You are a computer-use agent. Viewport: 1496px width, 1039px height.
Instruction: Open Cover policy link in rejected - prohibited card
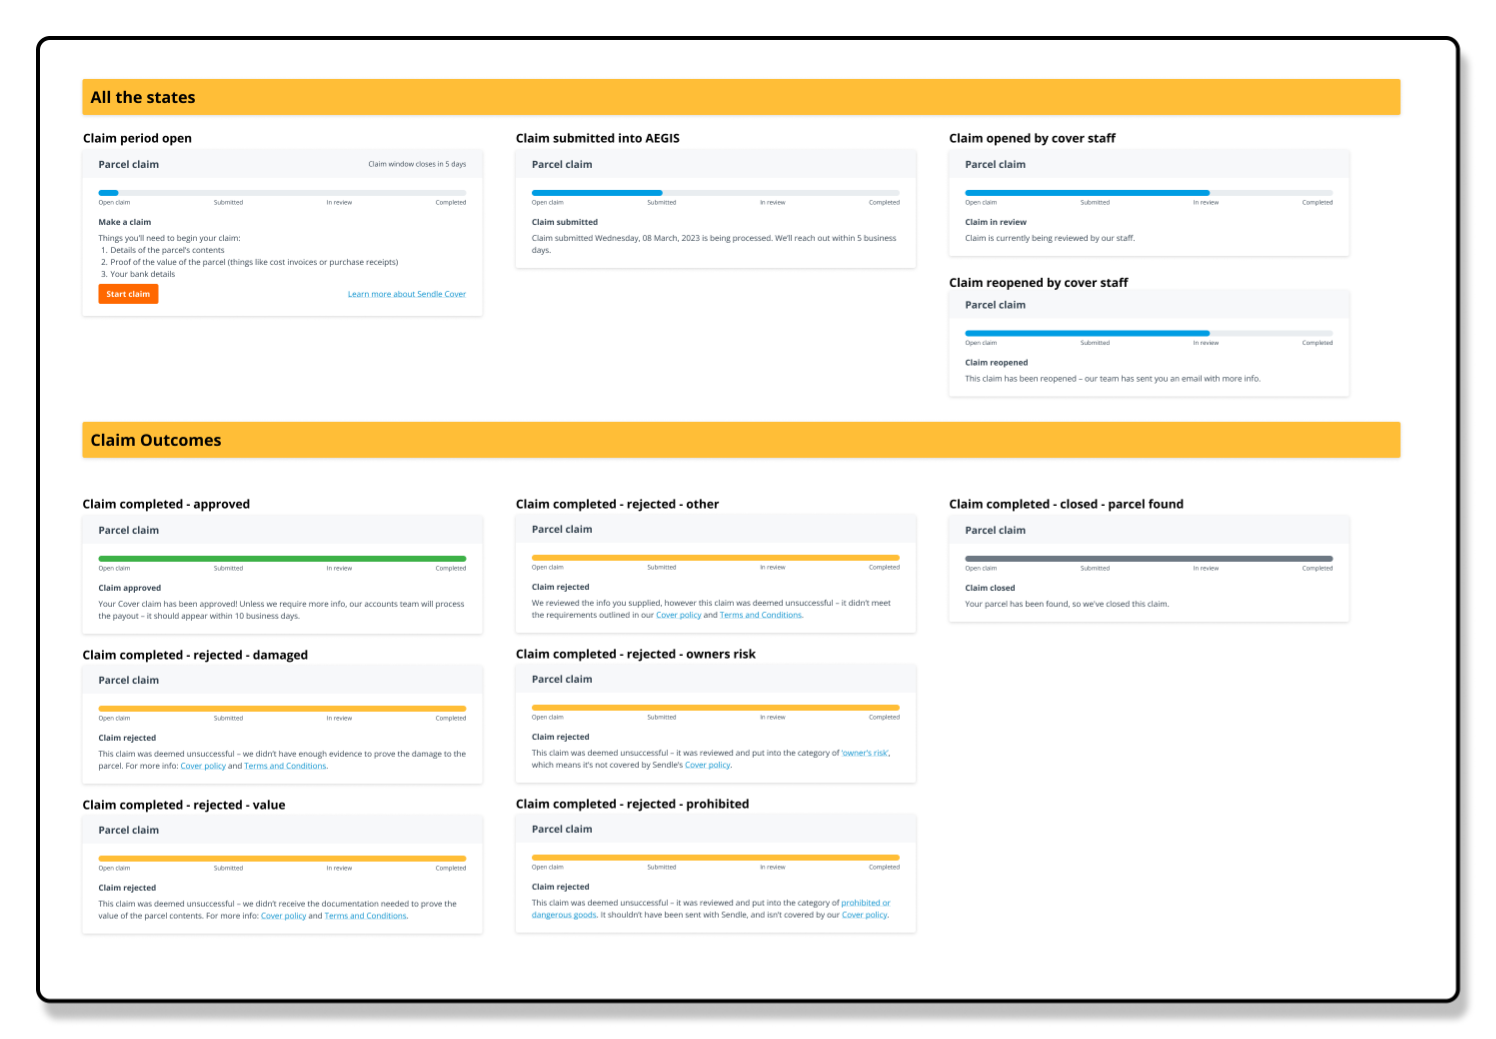(864, 915)
